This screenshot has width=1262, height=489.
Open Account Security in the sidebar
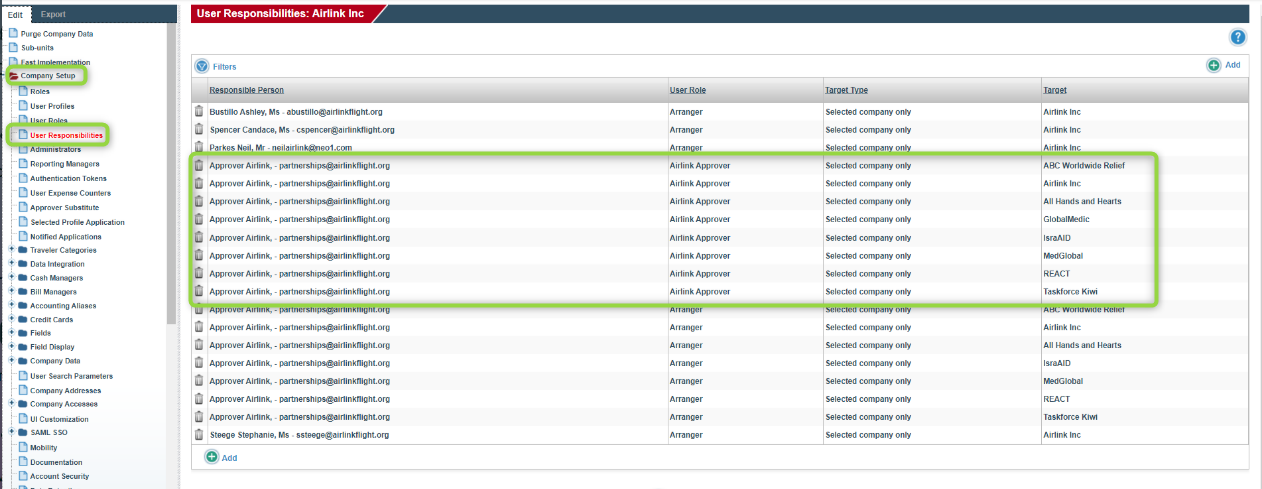pos(59,476)
